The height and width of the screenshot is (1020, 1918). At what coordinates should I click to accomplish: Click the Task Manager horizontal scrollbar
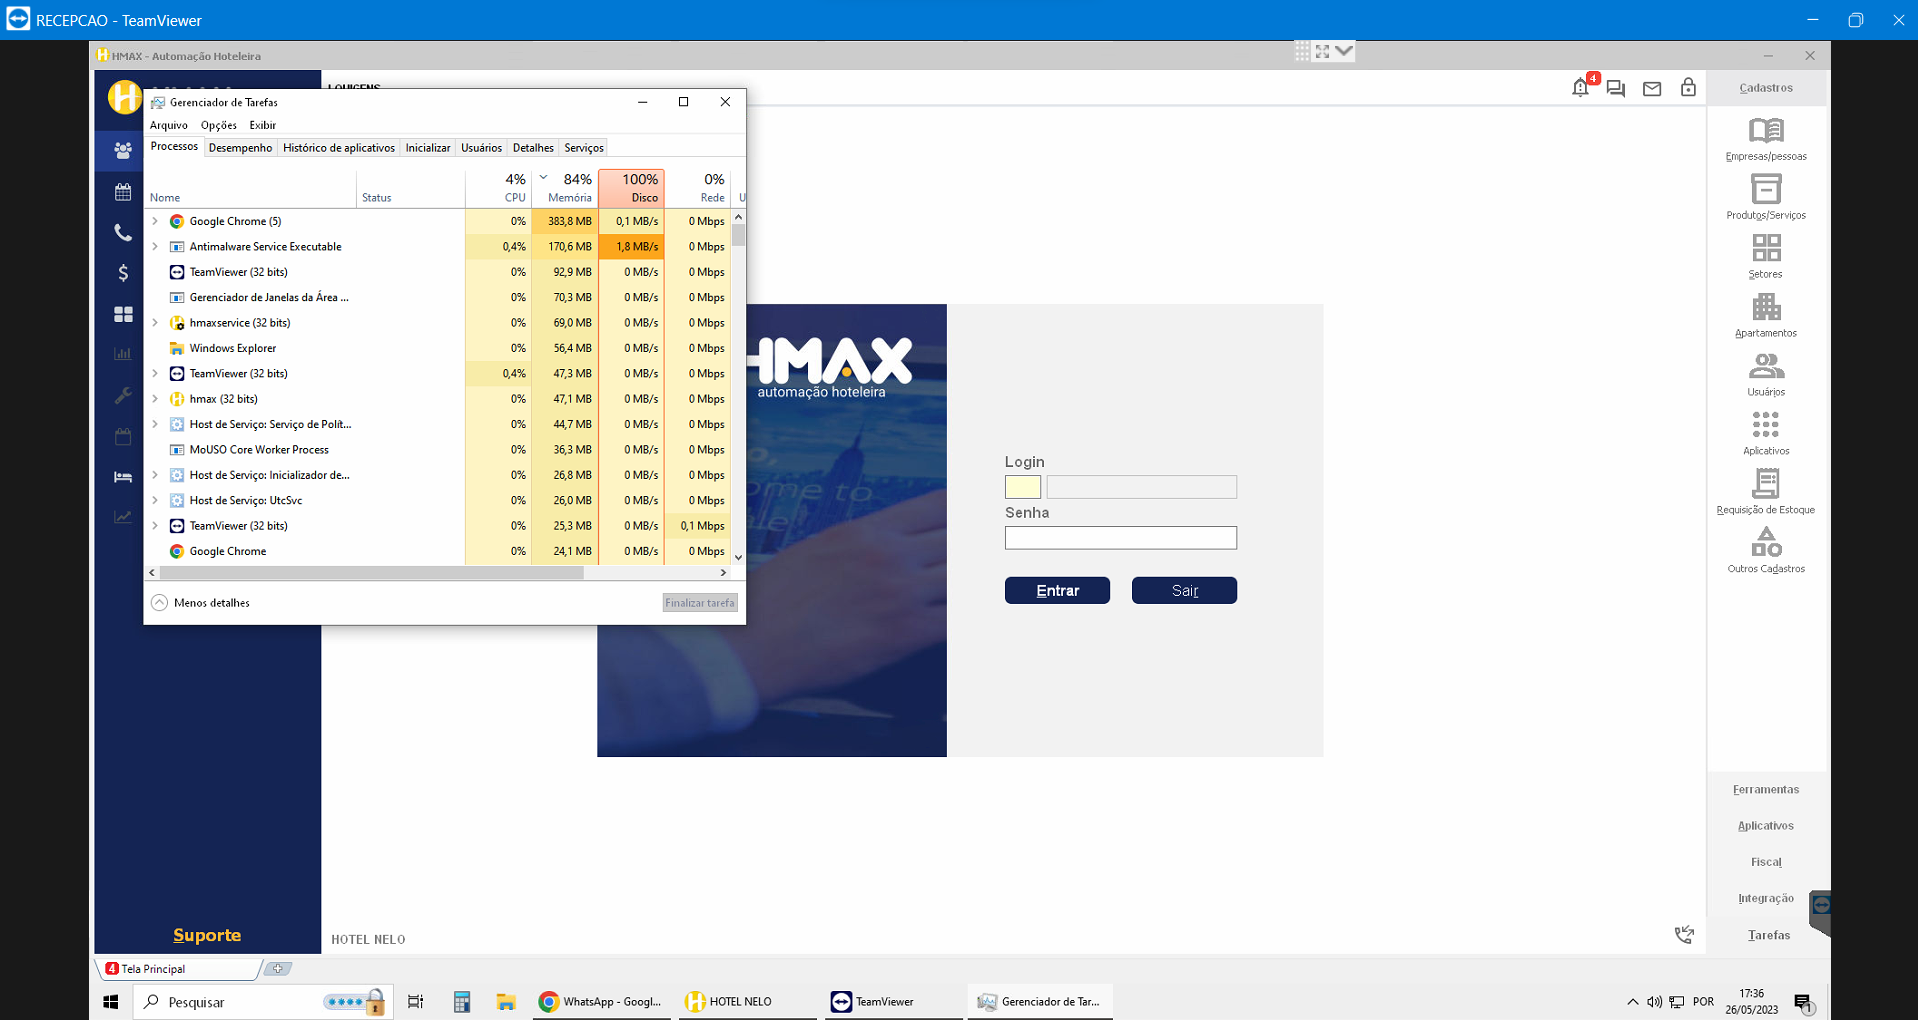coord(372,573)
